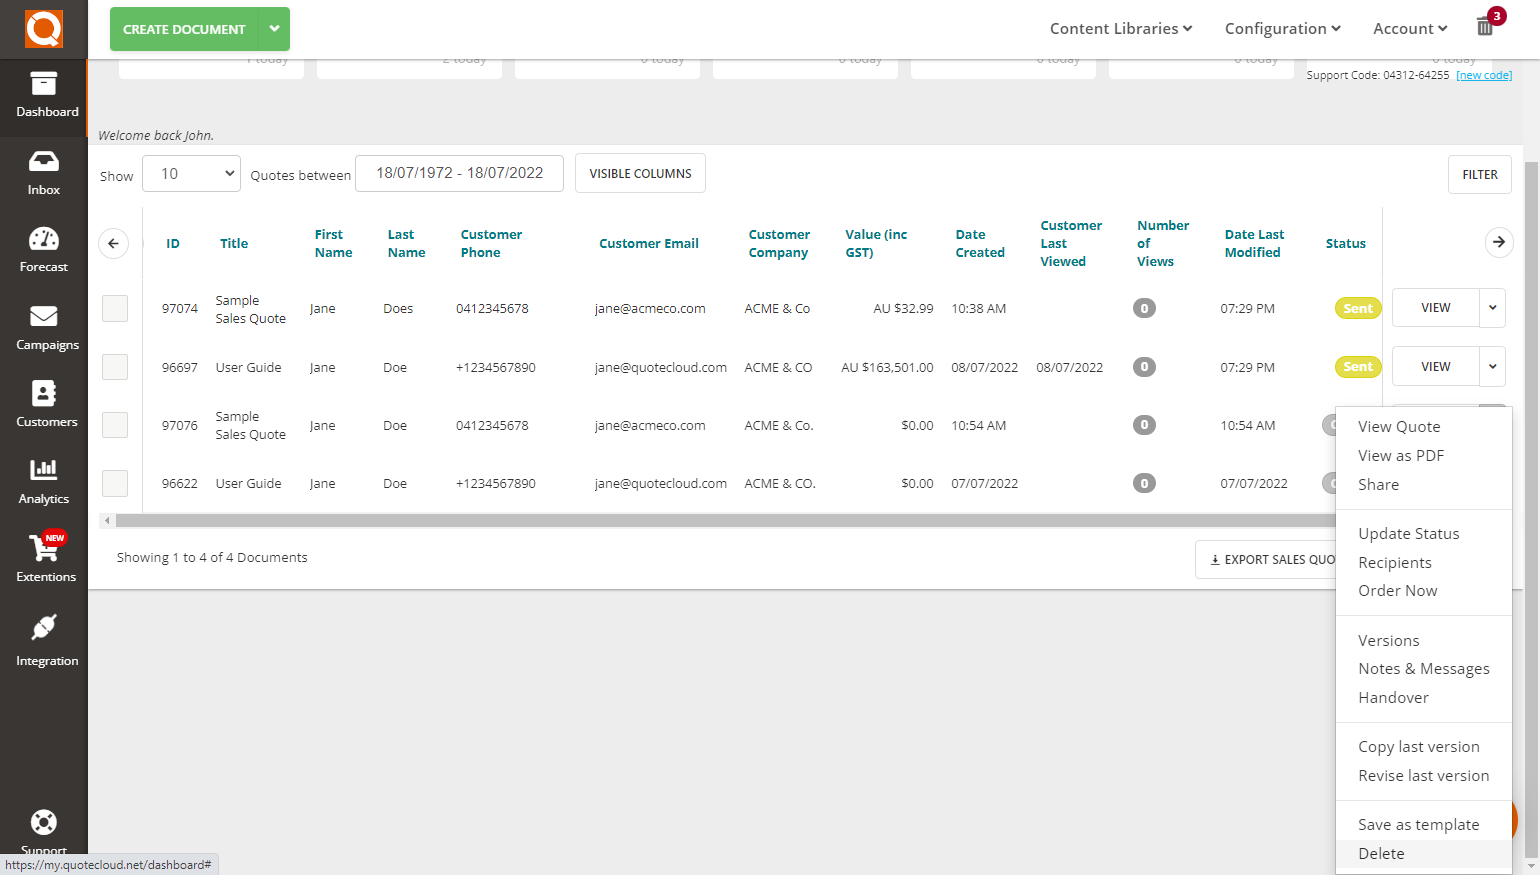The width and height of the screenshot is (1540, 875).
Task: Open the Account menu
Action: [1409, 28]
